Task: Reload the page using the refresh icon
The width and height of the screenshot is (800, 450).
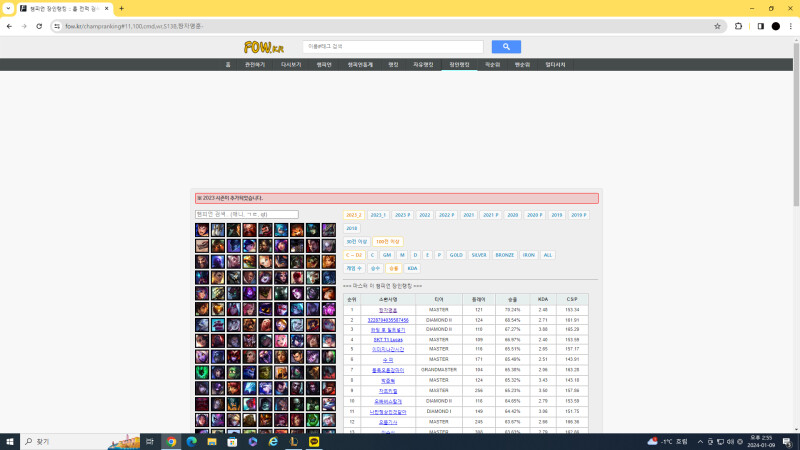Action: tap(40, 26)
